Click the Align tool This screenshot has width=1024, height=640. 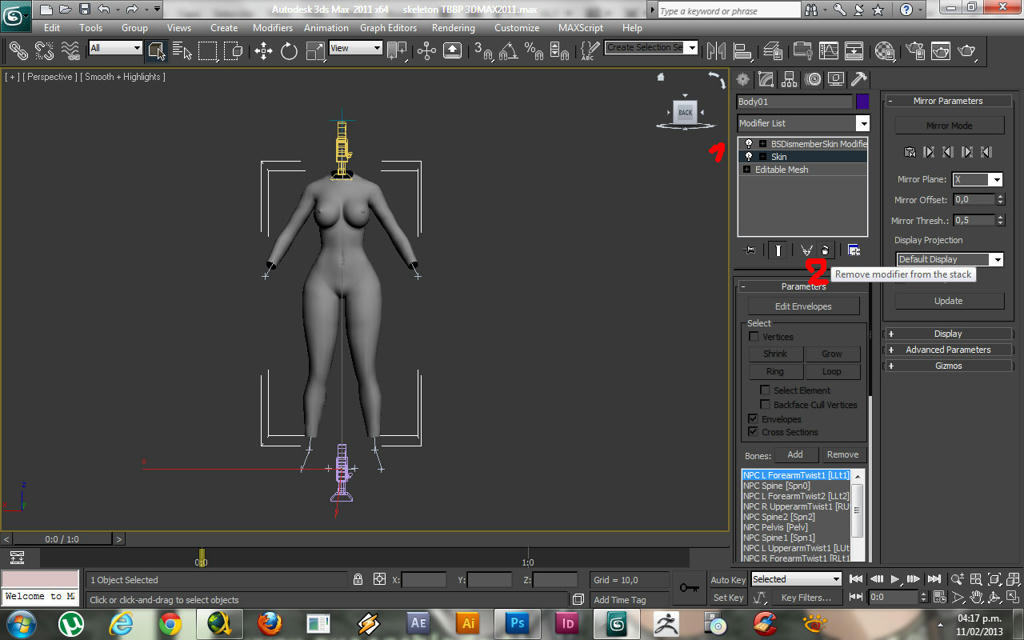[x=742, y=51]
